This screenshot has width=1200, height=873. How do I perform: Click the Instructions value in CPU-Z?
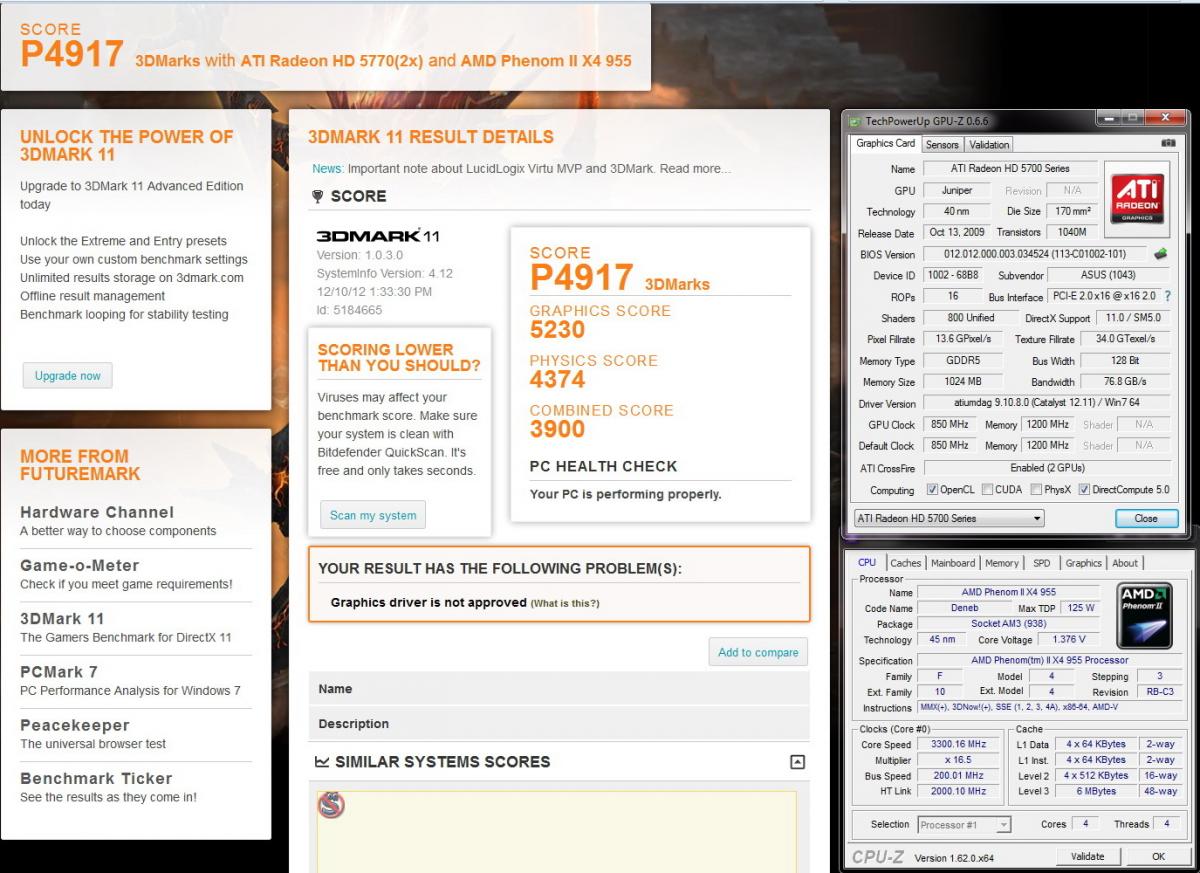coord(1049,708)
